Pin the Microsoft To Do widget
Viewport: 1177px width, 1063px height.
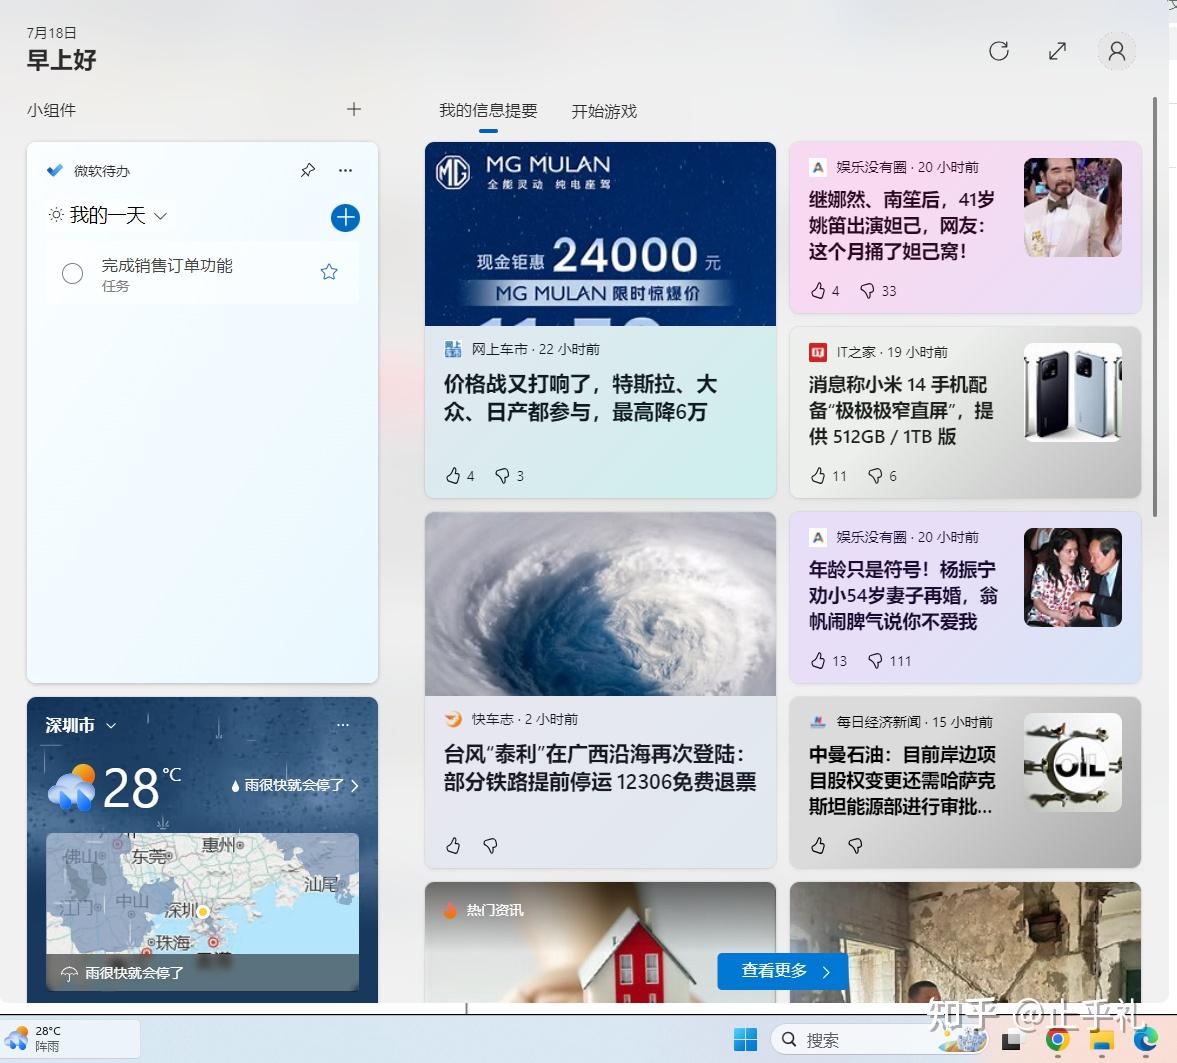point(308,170)
